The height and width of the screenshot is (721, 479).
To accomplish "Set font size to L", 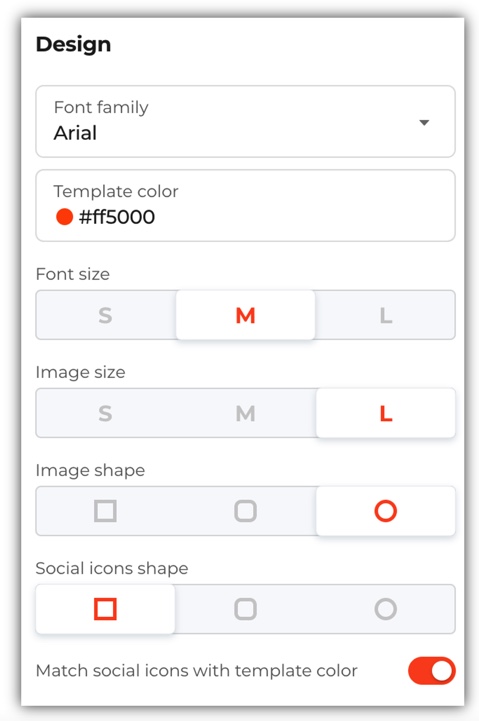I will pyautogui.click(x=386, y=315).
